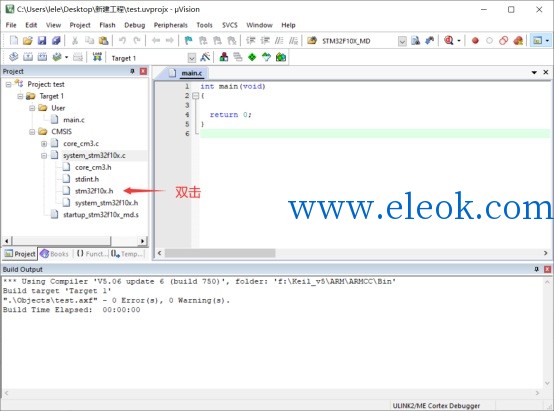Screen dimensions: 554x411
Task: Pin the Project panel with pushpin
Action: [x=132, y=71]
